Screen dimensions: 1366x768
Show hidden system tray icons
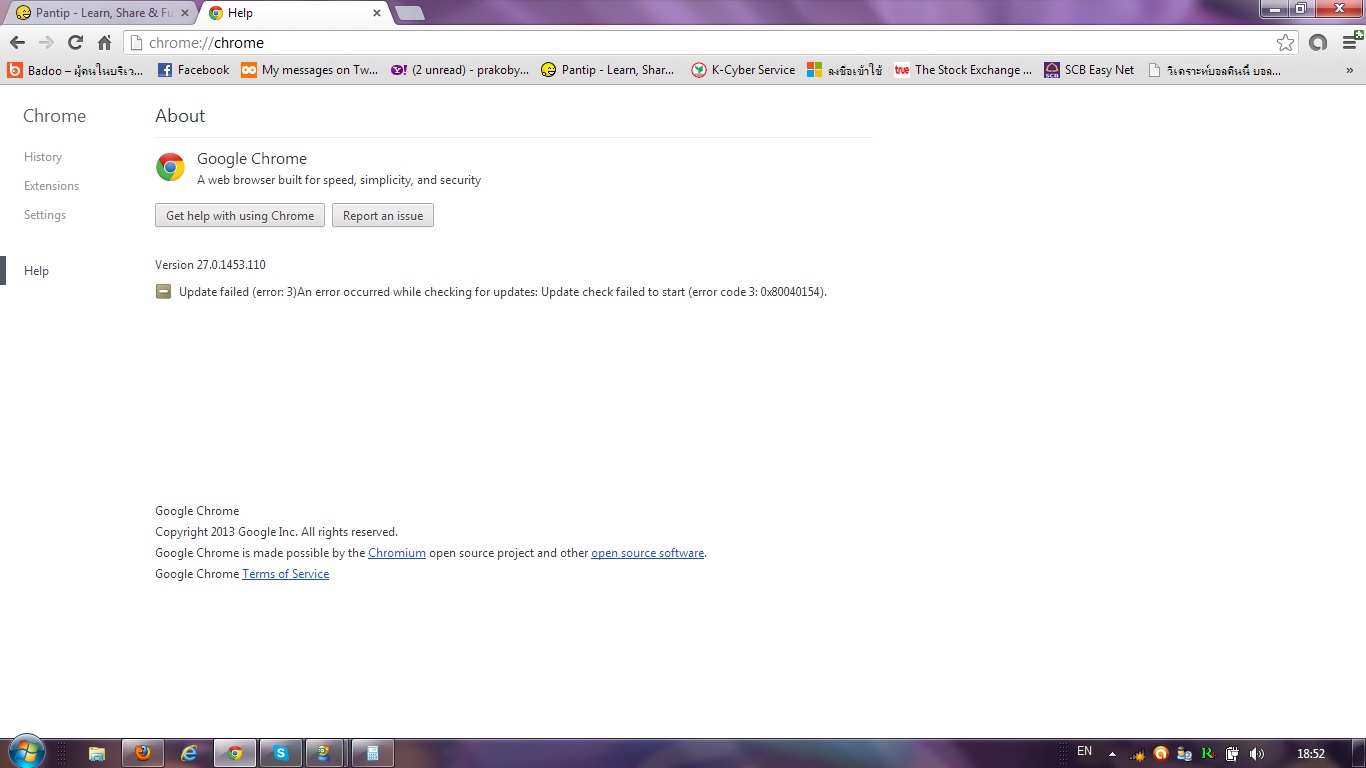(1112, 754)
